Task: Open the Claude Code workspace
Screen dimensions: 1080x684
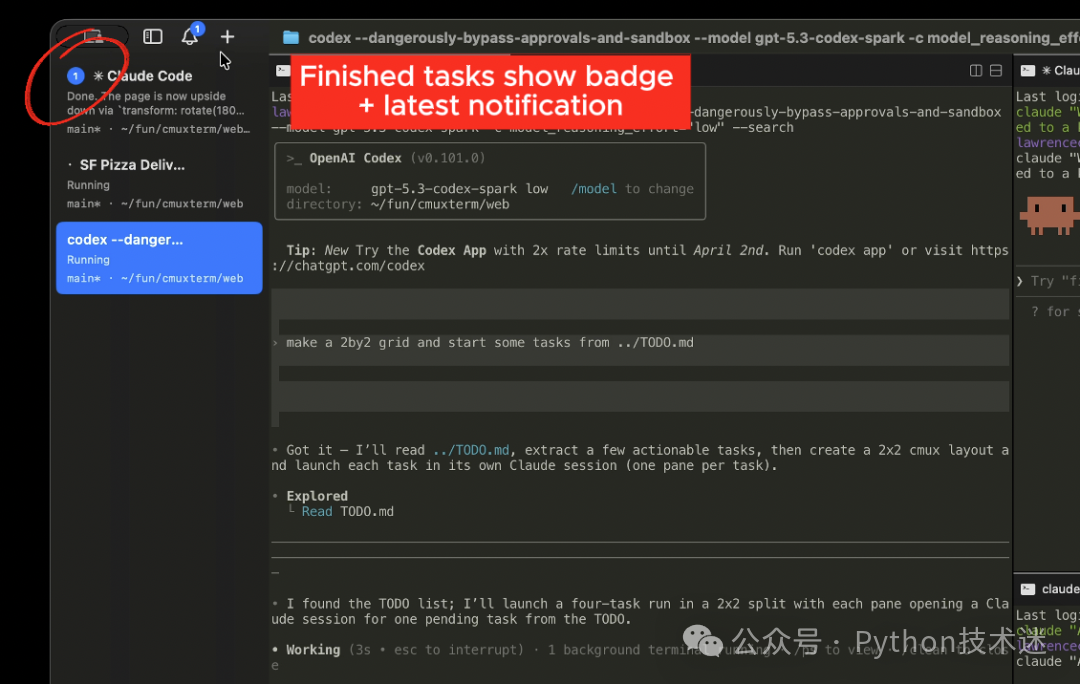Action: (x=158, y=101)
